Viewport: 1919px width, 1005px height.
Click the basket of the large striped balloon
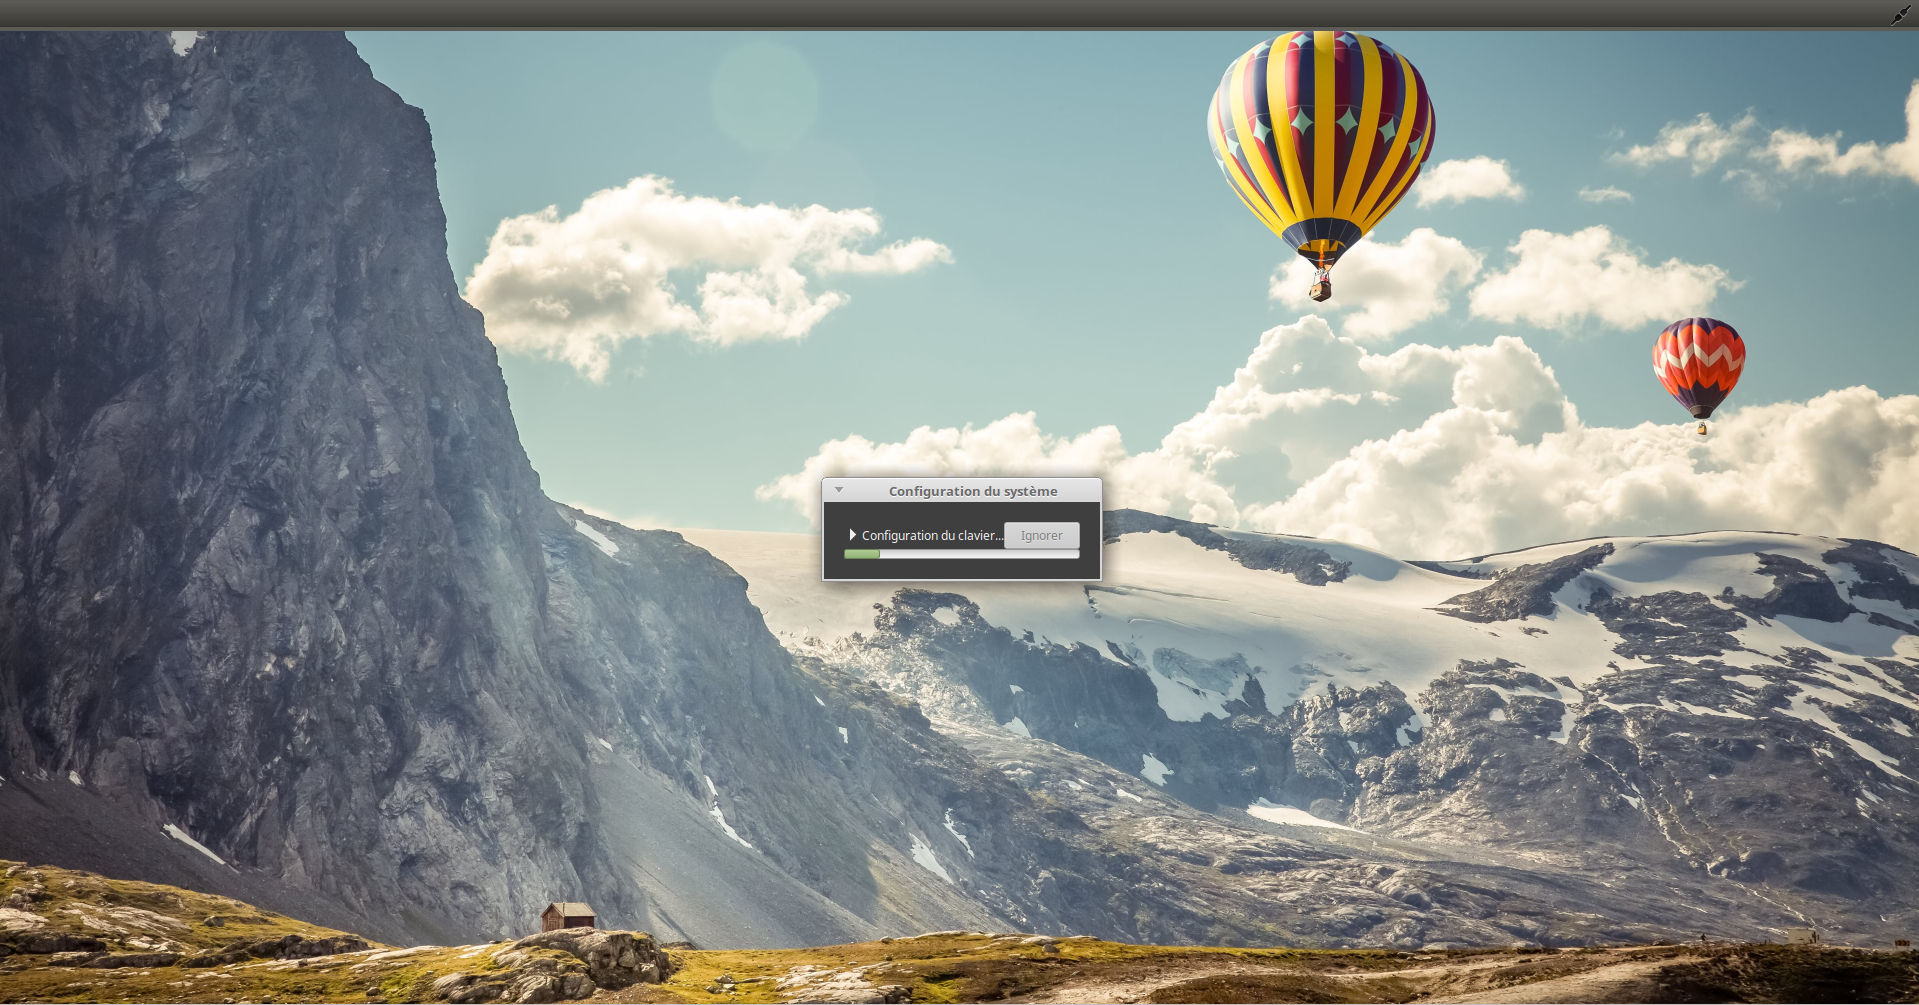1320,290
